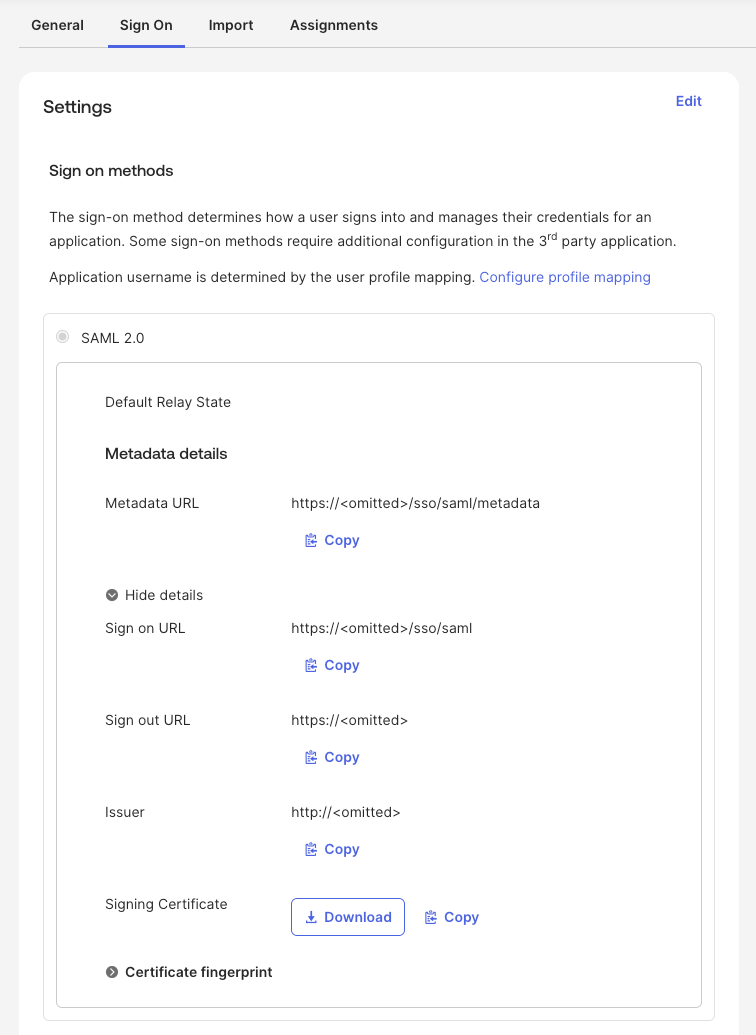
Task: Go to the Assignments tab
Action: (x=334, y=25)
